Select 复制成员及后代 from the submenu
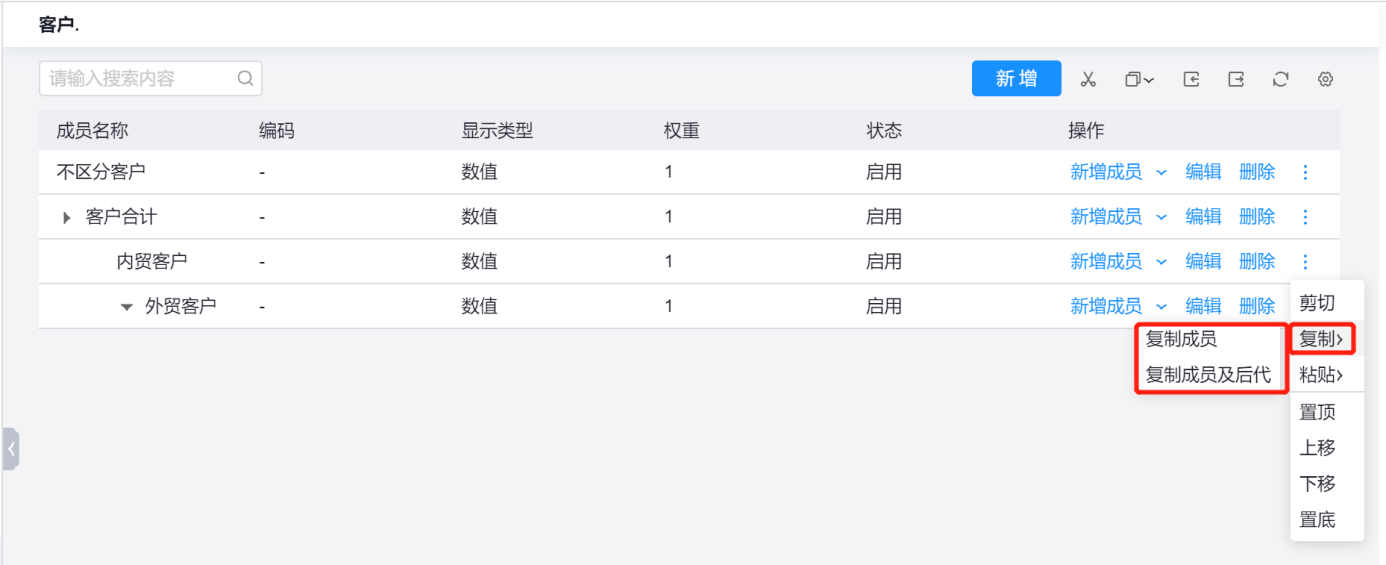Image resolution: width=1386 pixels, height=565 pixels. click(x=1208, y=375)
